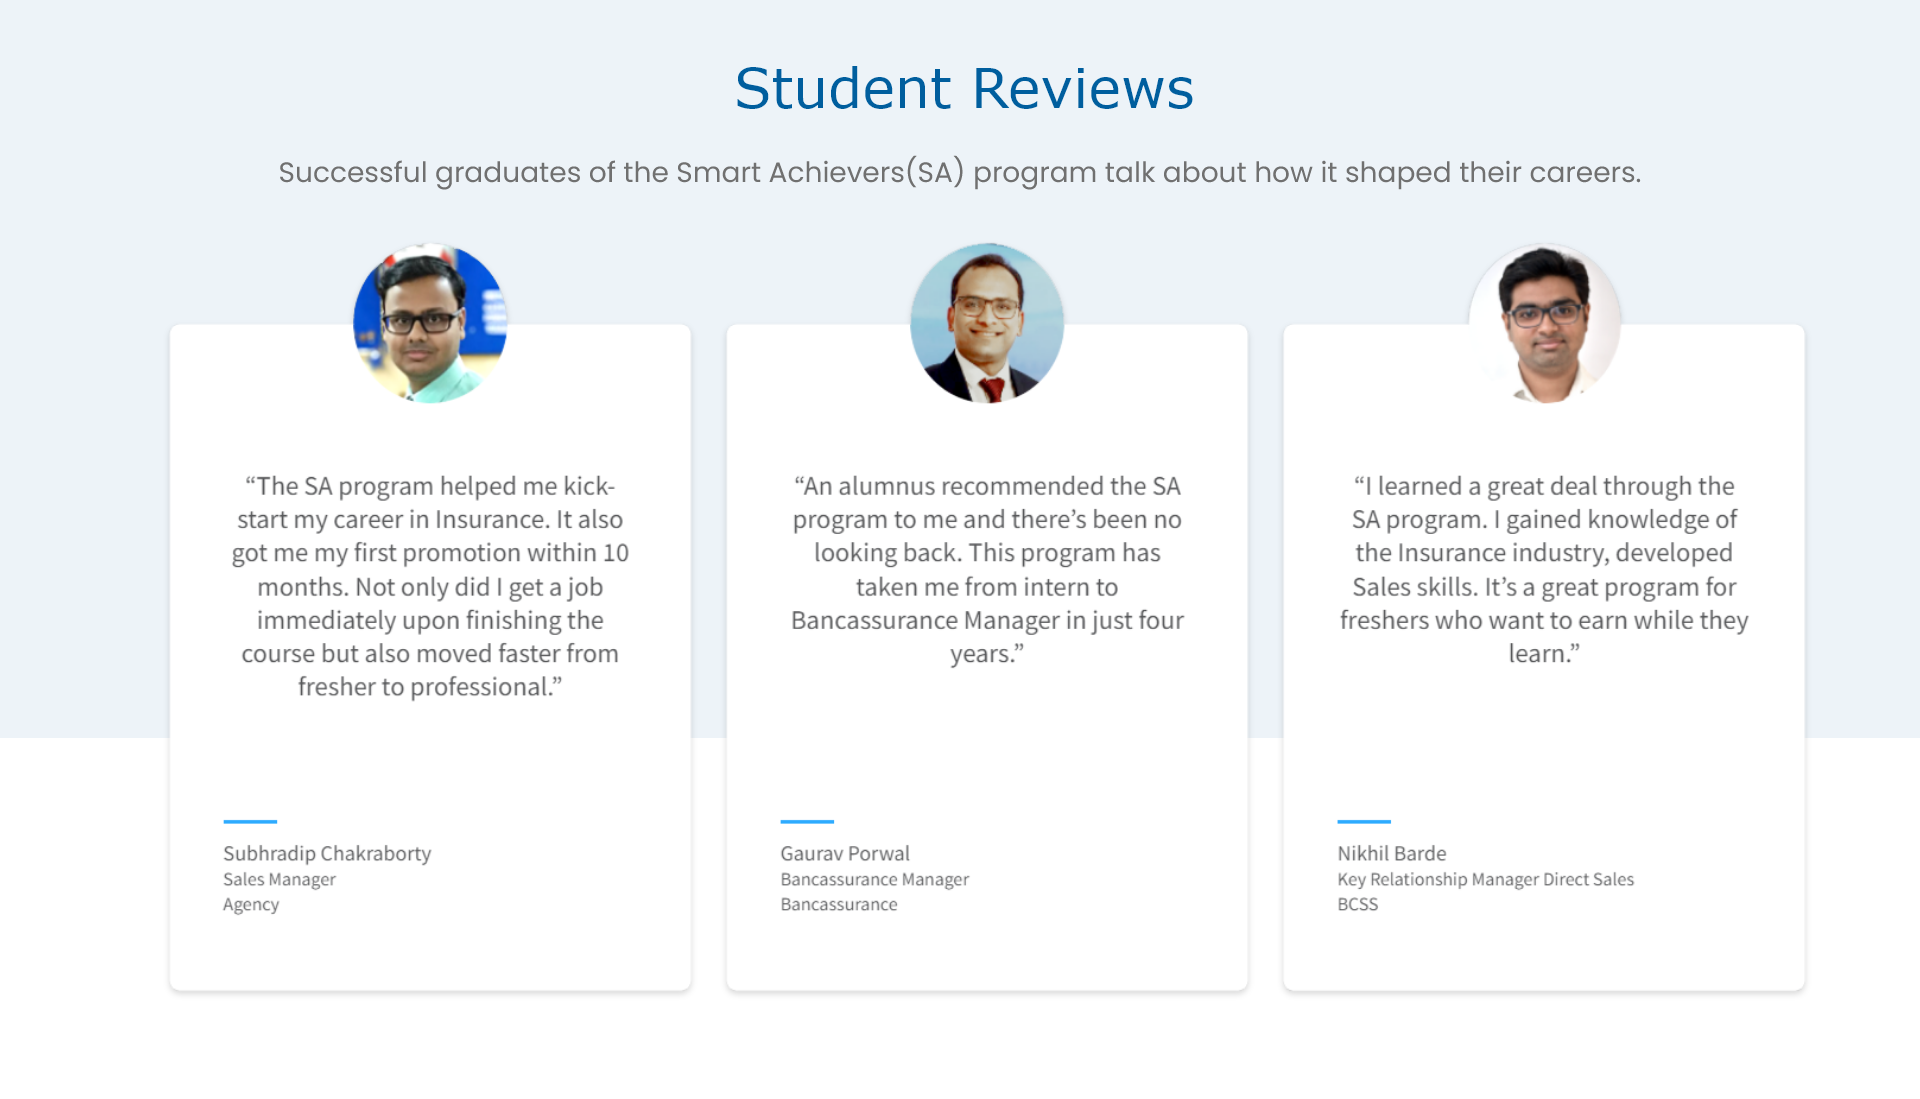Select the Nikhil Barde name text
The image size is (1920, 1099).
pyautogui.click(x=1392, y=853)
